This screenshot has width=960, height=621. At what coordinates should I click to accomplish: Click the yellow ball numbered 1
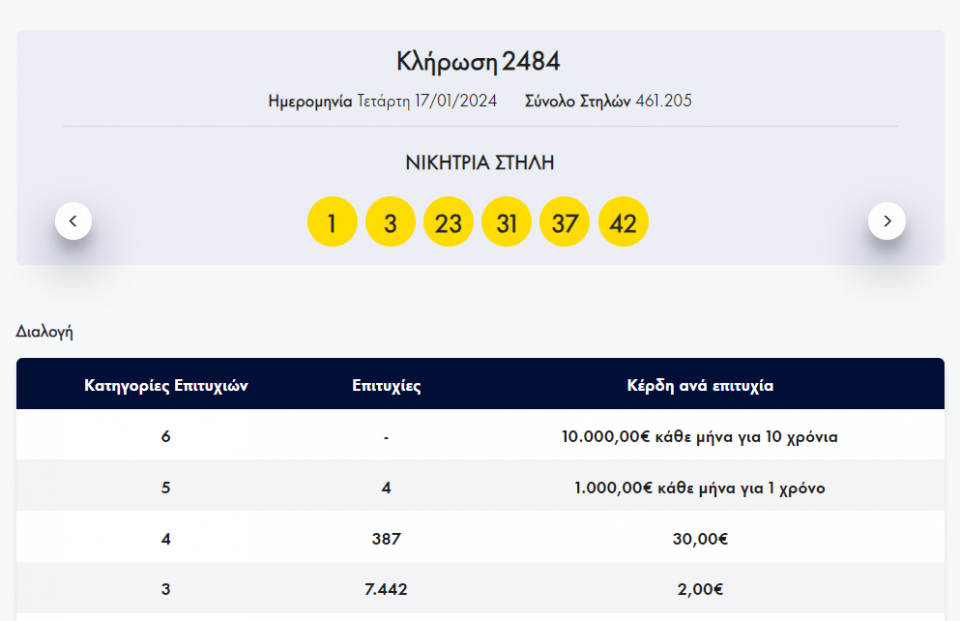332,222
